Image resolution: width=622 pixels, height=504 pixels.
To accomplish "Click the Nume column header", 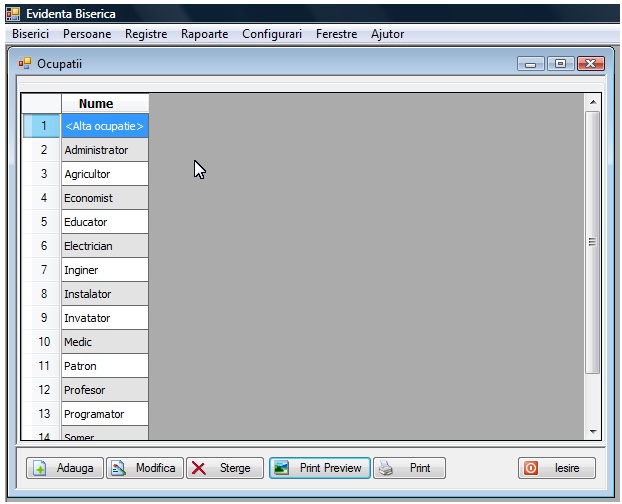I will (96, 104).
